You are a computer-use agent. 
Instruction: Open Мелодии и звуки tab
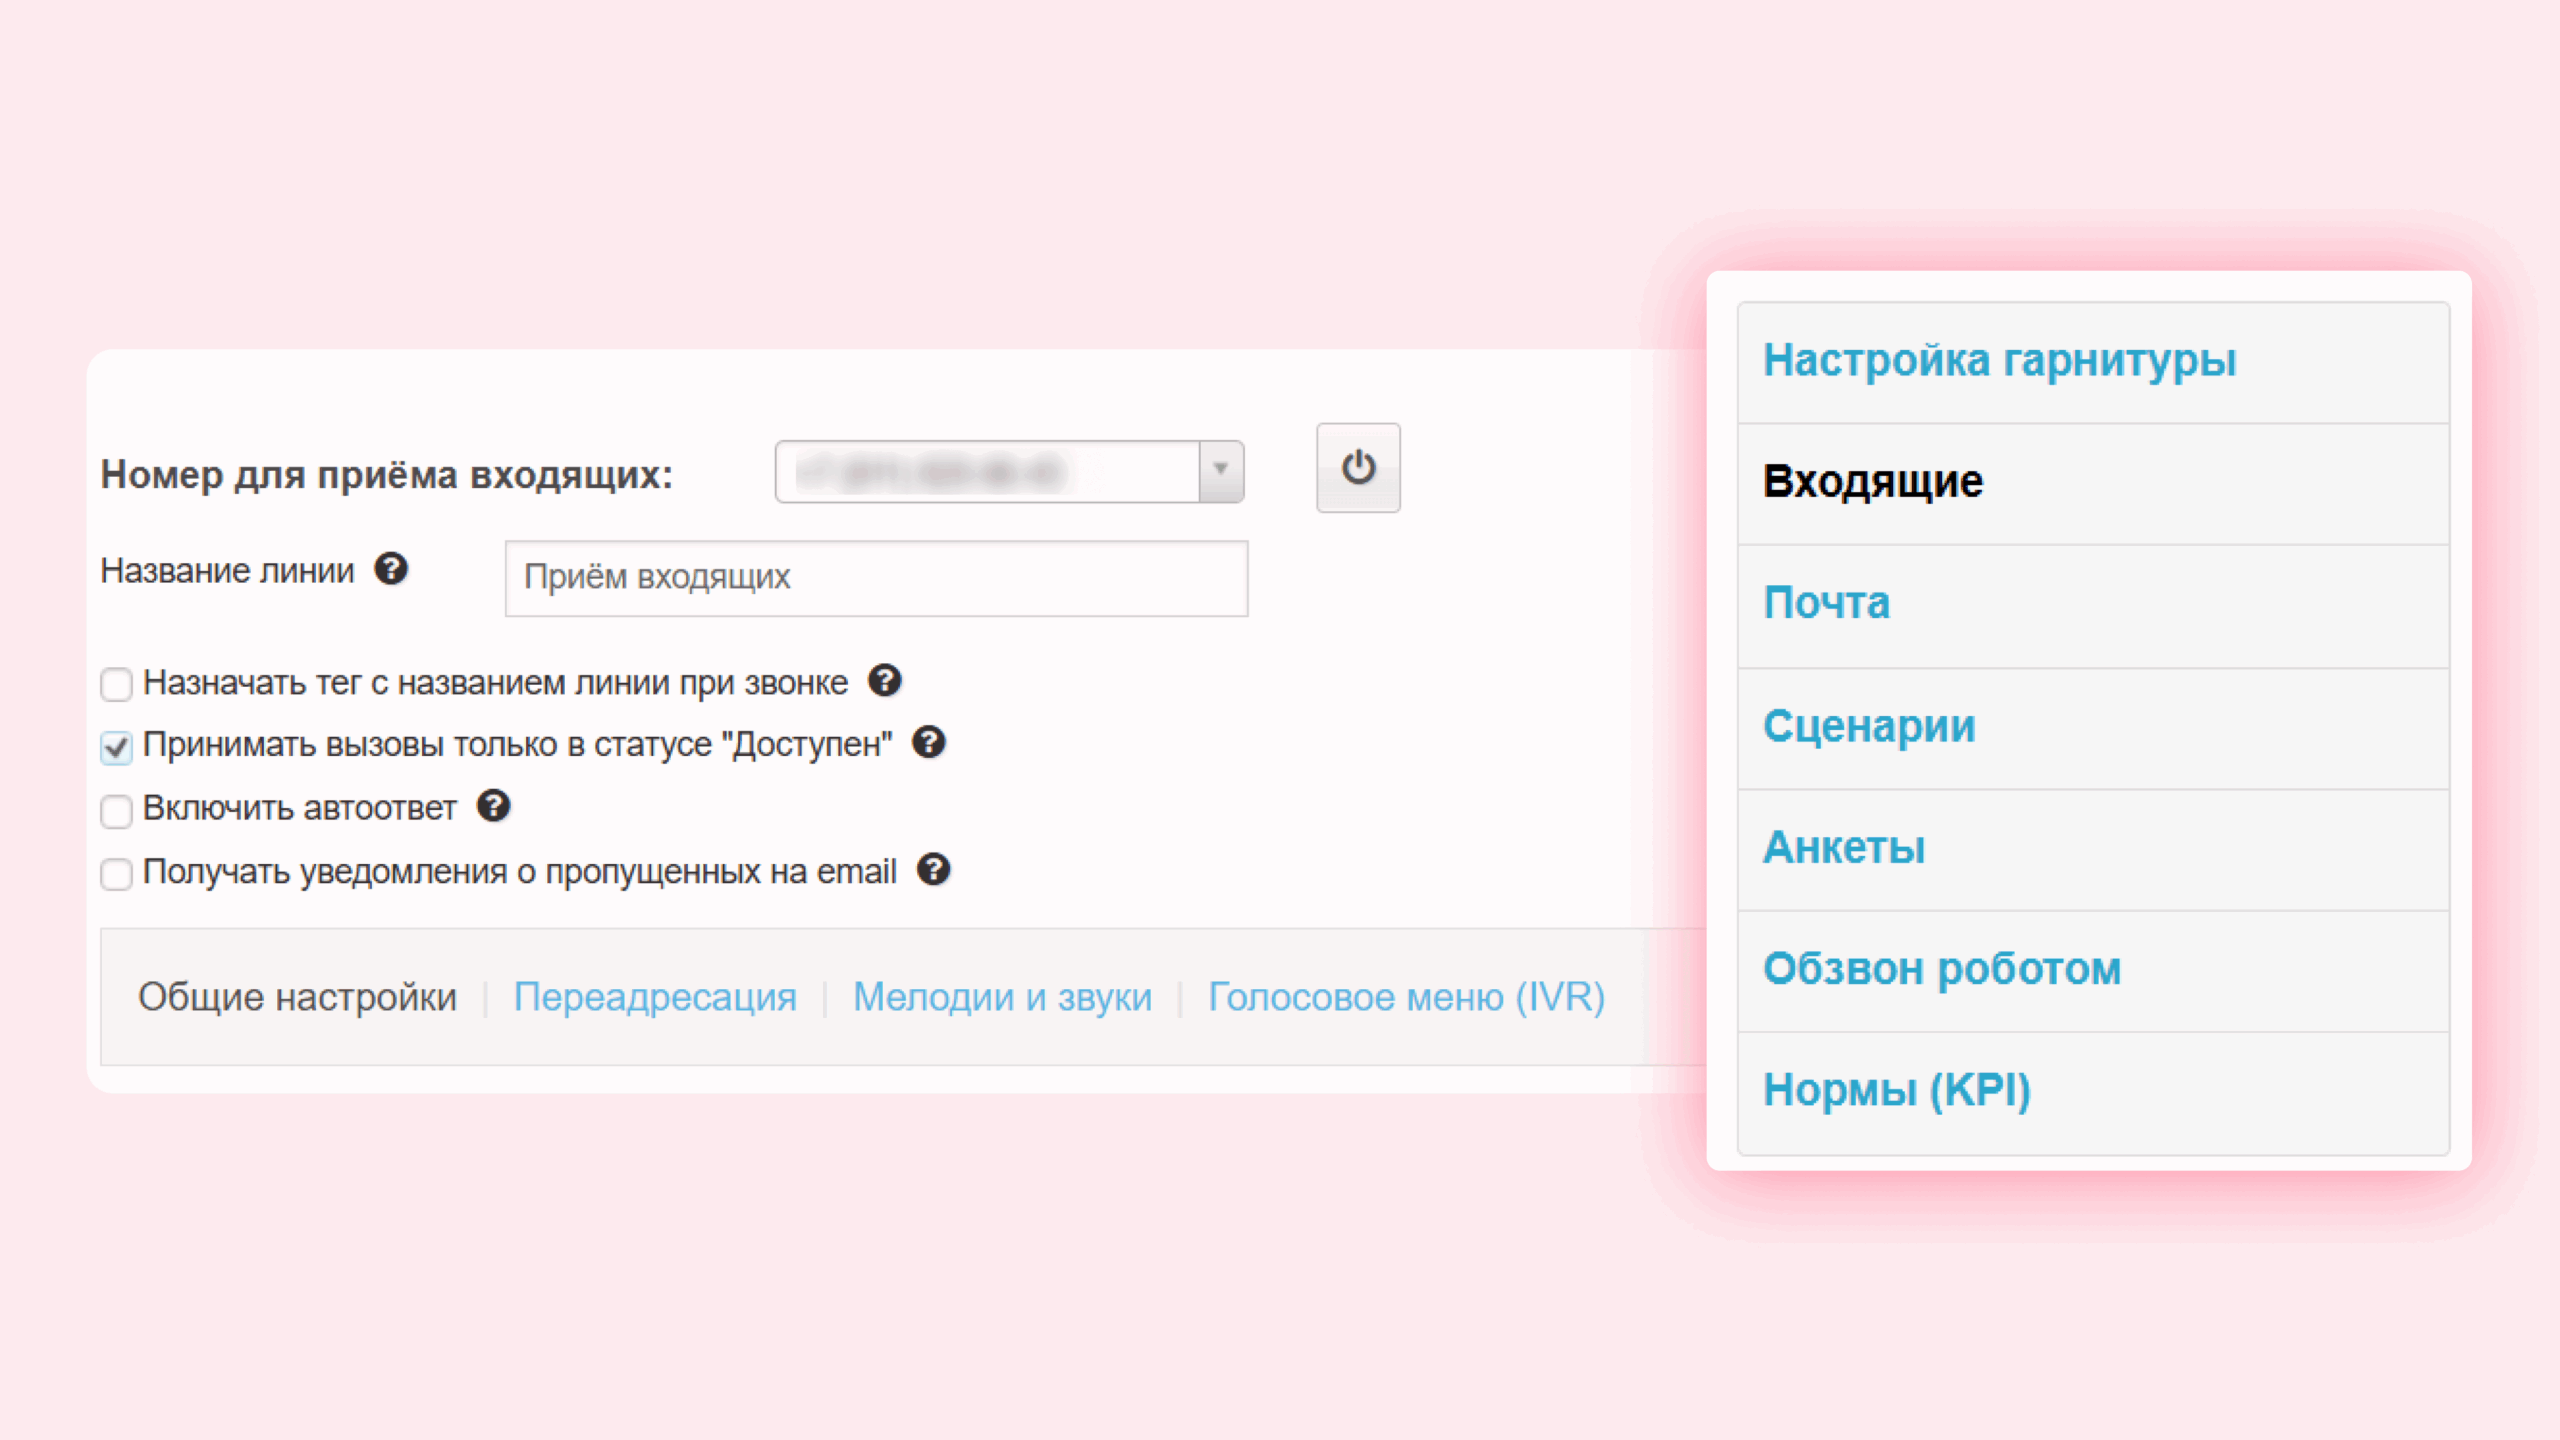coord(1002,997)
